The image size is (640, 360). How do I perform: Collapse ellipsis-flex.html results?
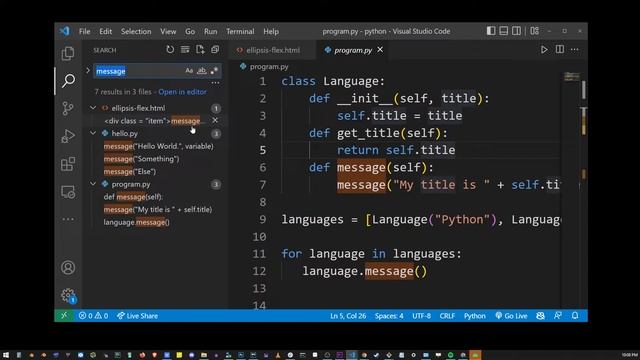tap(93, 108)
